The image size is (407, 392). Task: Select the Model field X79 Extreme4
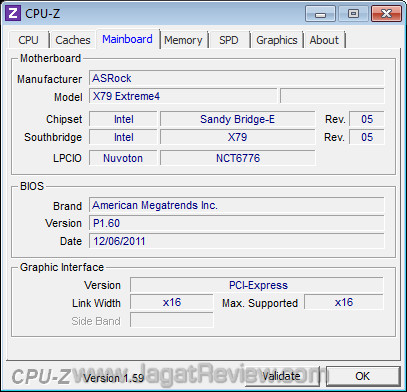[x=183, y=96]
